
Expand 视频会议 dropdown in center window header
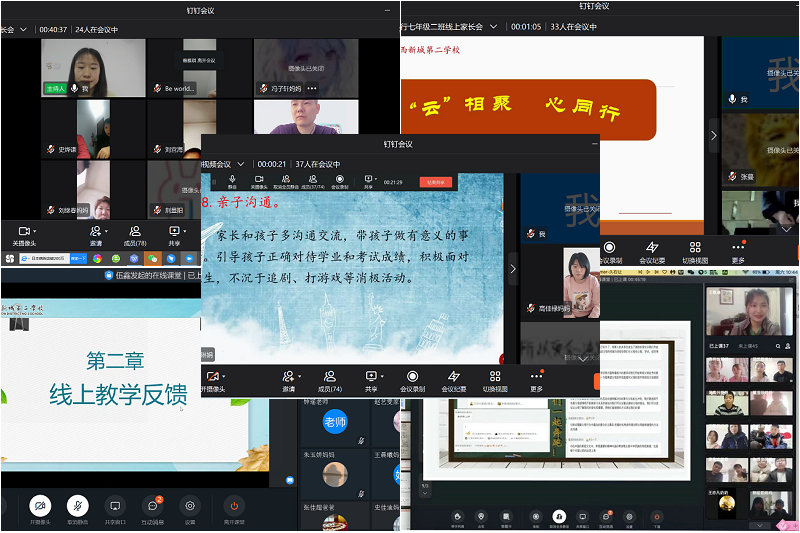pos(238,164)
